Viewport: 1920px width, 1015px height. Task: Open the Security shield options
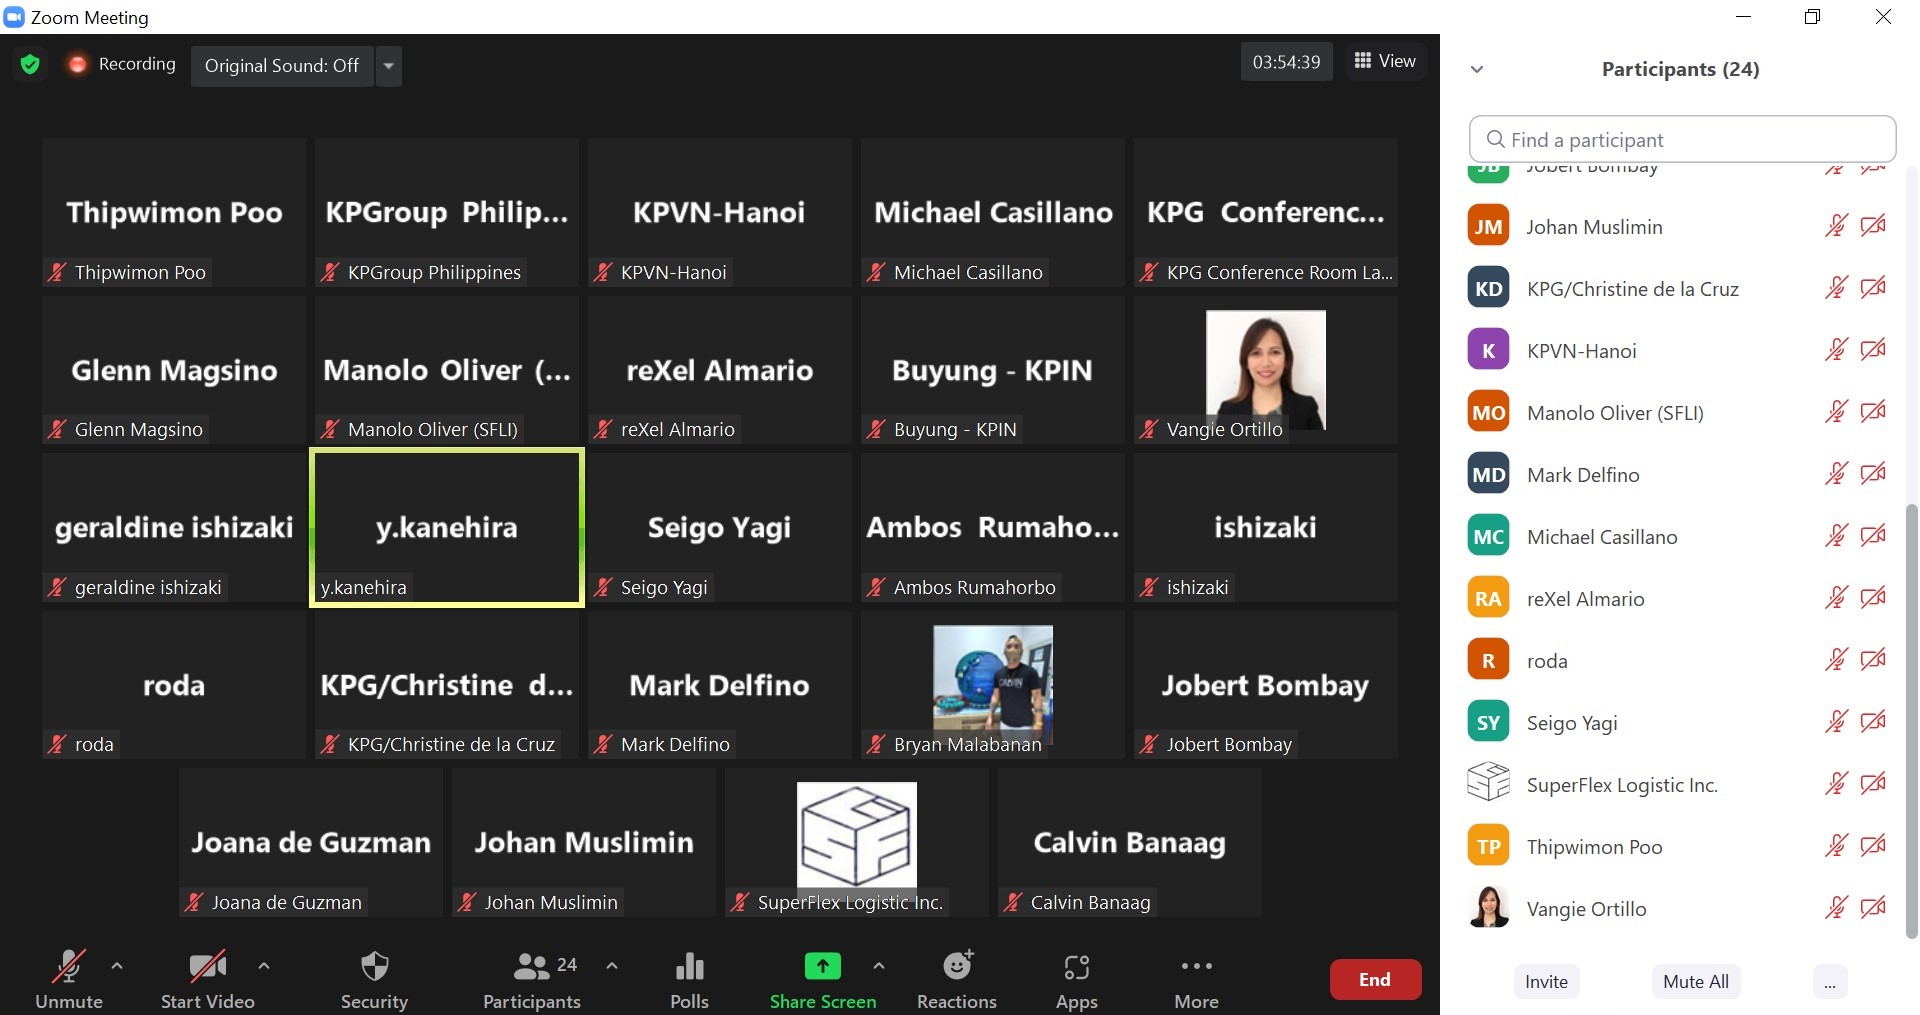click(374, 967)
